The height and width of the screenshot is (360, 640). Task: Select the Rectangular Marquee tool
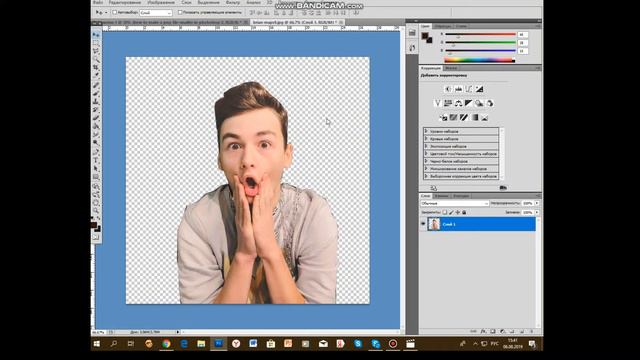[96, 43]
